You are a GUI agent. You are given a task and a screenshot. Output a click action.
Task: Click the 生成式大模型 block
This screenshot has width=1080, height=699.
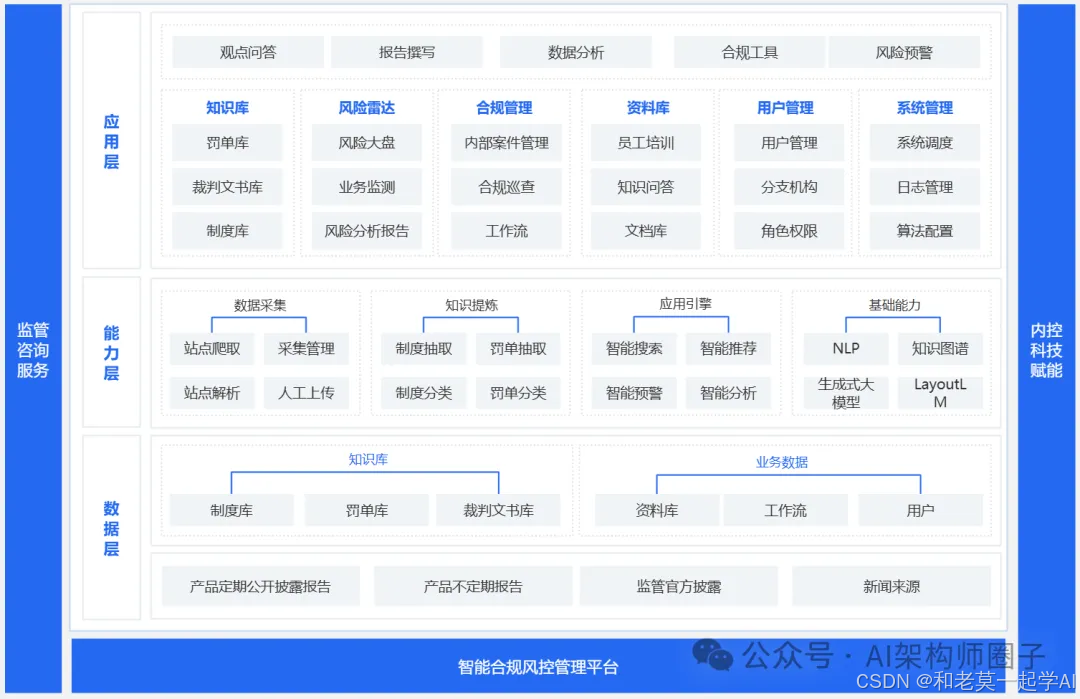coord(845,392)
